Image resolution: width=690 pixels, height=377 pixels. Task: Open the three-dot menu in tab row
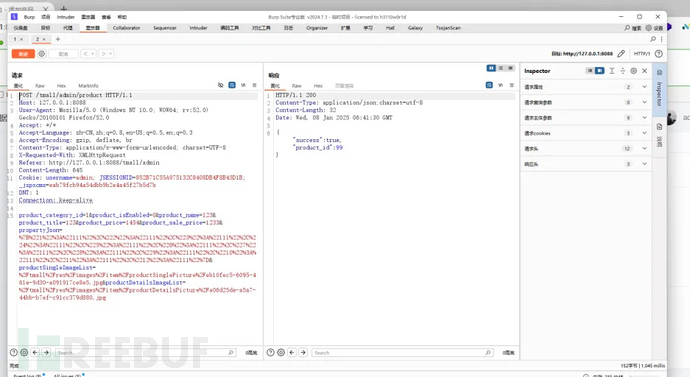click(661, 39)
